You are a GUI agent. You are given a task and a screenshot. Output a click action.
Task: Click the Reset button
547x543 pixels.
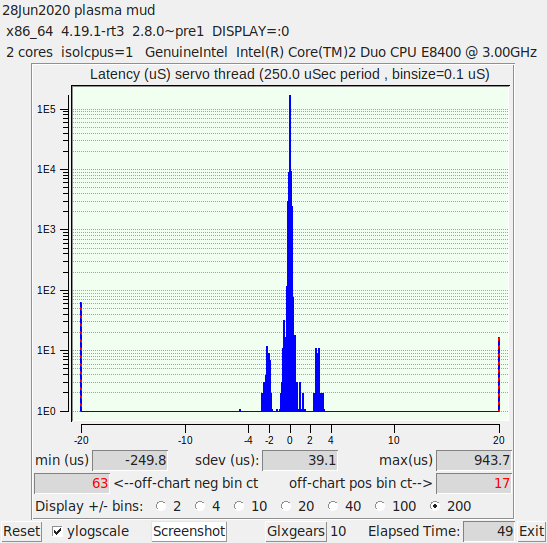coord(21,531)
